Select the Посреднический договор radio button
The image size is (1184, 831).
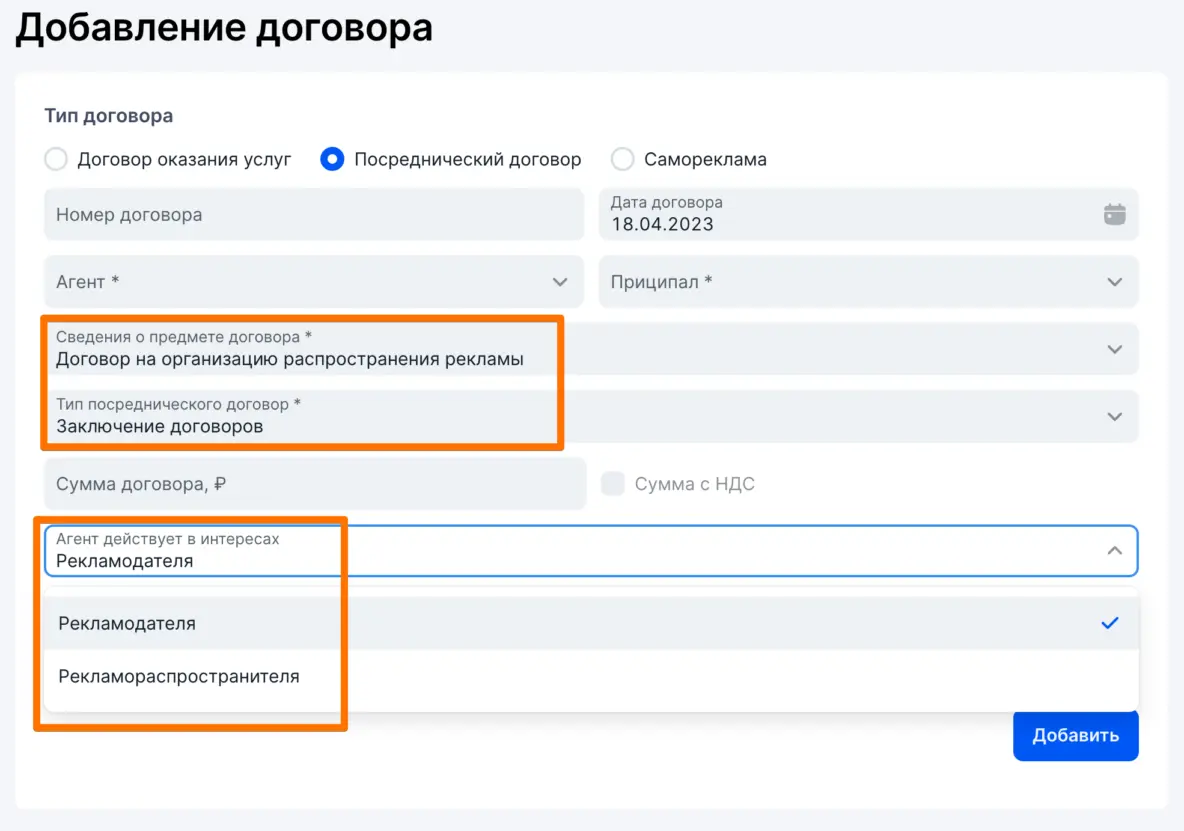(x=332, y=159)
